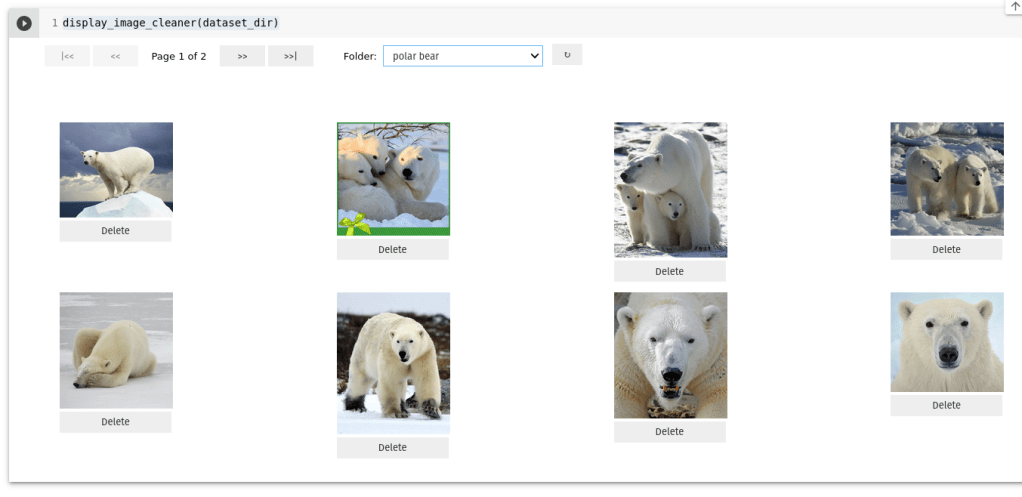This screenshot has height=497, width=1022.
Task: Select the green-bordered cuddling bears thumbnail
Action: pyautogui.click(x=393, y=179)
